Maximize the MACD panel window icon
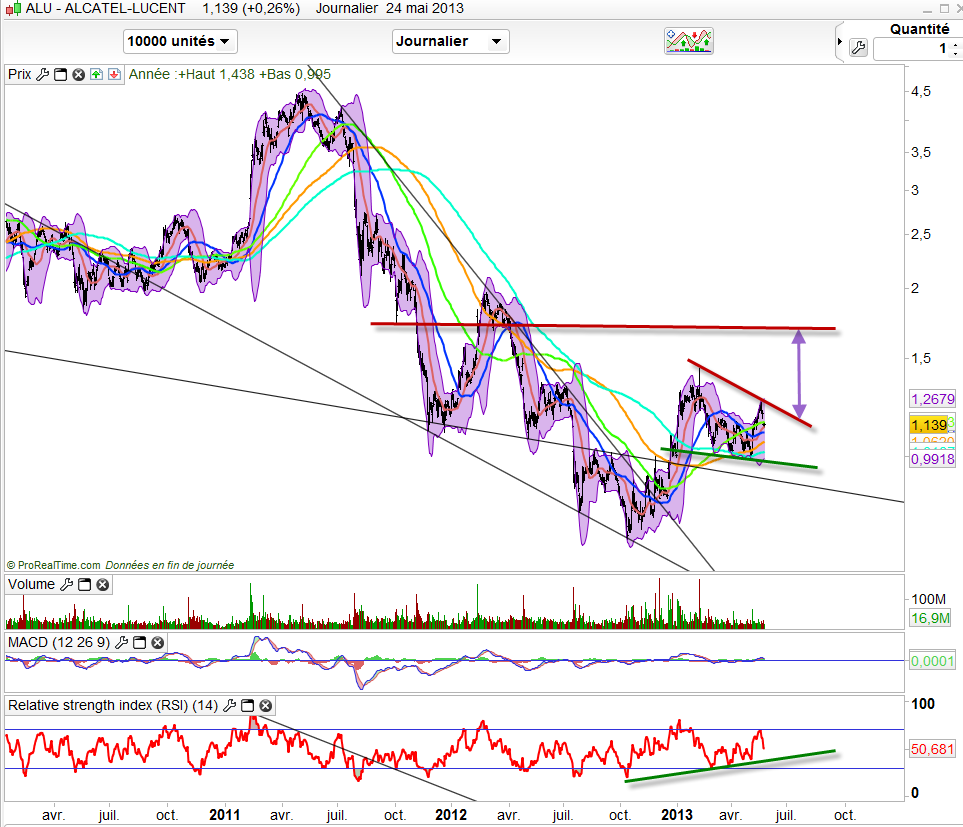Viewport: 963px width, 827px height. click(141, 642)
